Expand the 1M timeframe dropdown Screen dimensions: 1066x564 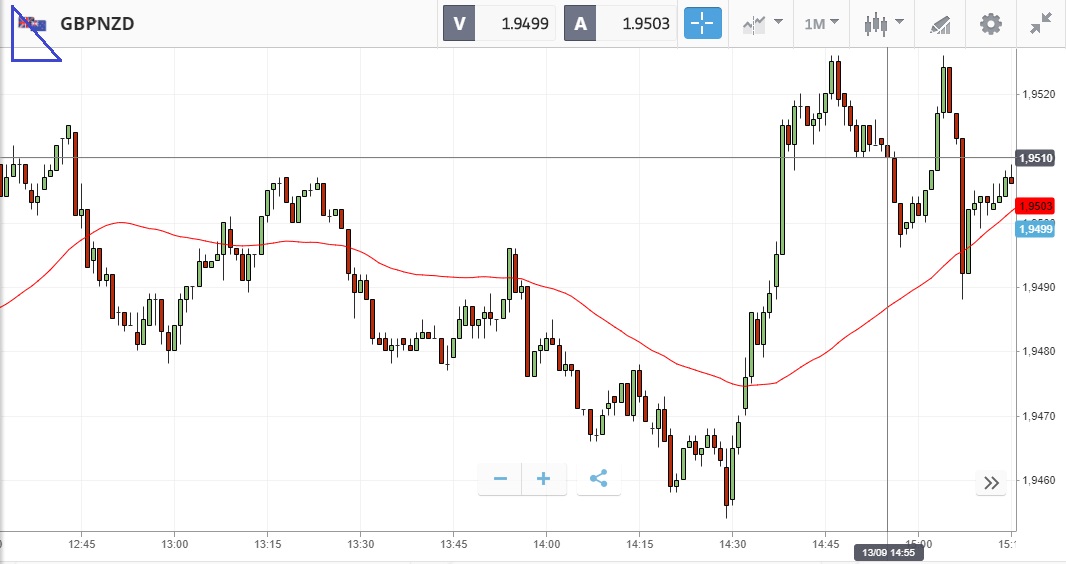[821, 23]
